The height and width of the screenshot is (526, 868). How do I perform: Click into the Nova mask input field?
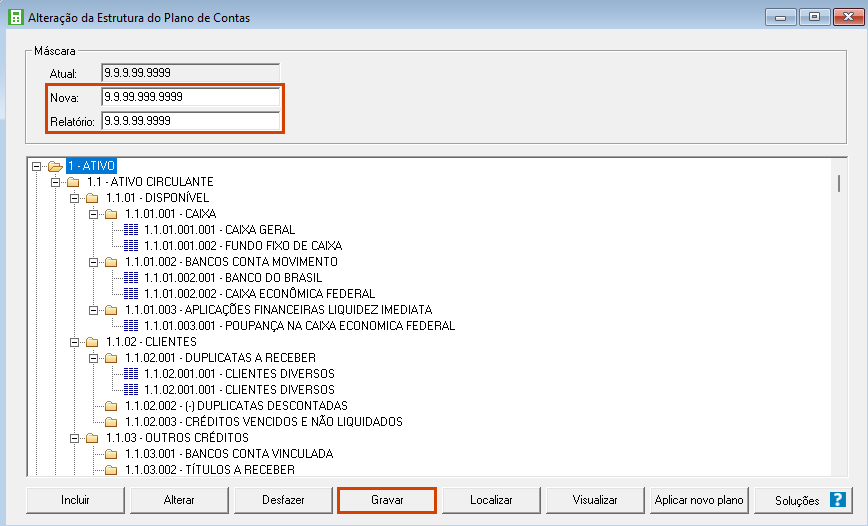[x=190, y=97]
